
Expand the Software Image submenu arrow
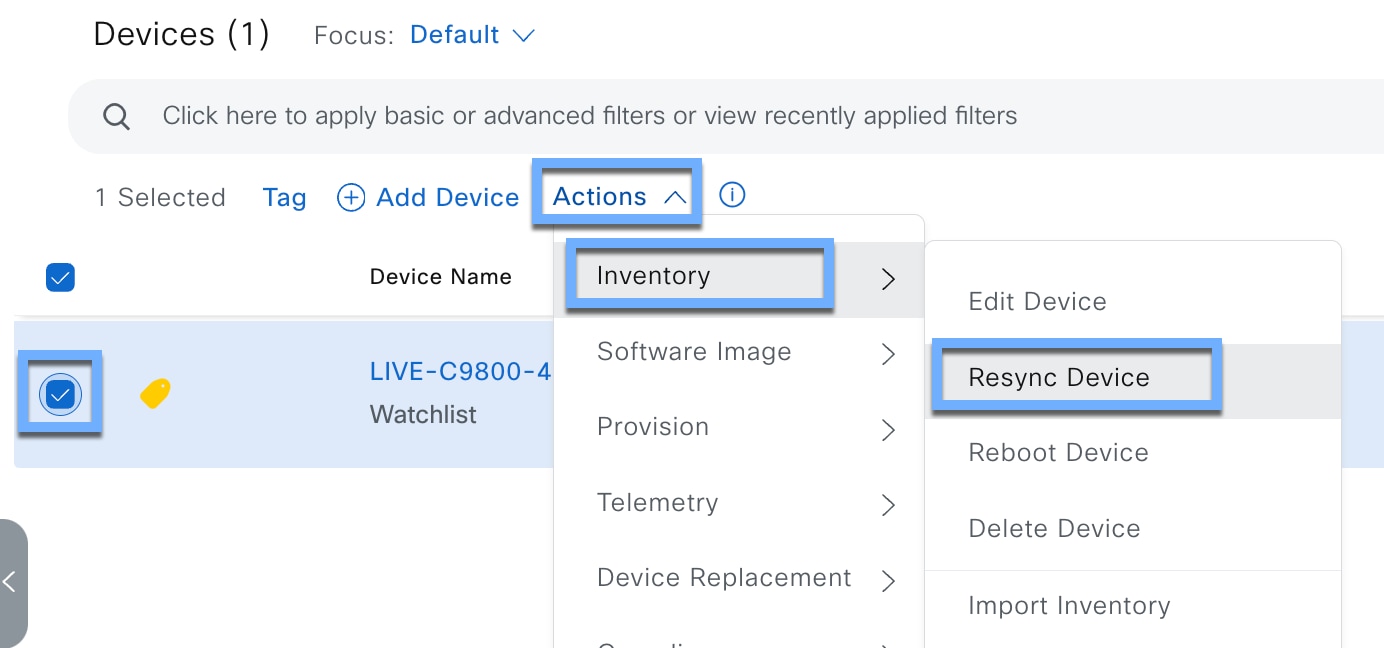(x=887, y=353)
